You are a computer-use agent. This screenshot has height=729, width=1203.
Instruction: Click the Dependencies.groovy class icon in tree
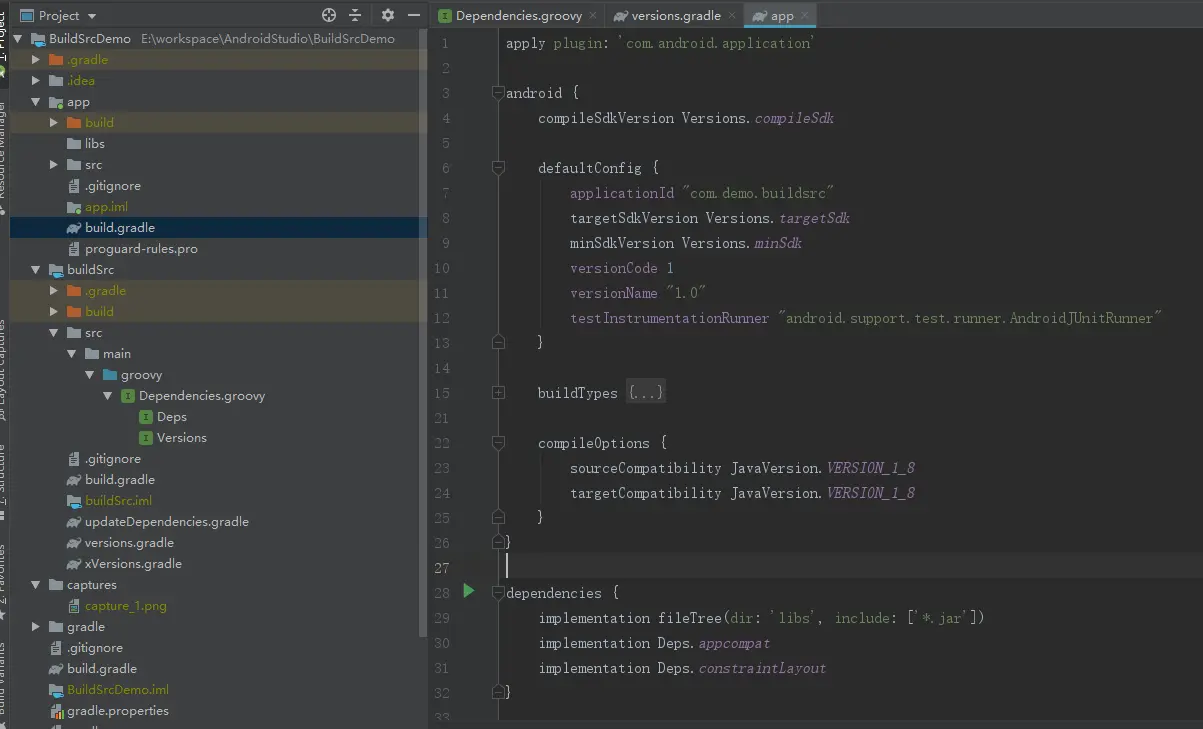tap(128, 396)
